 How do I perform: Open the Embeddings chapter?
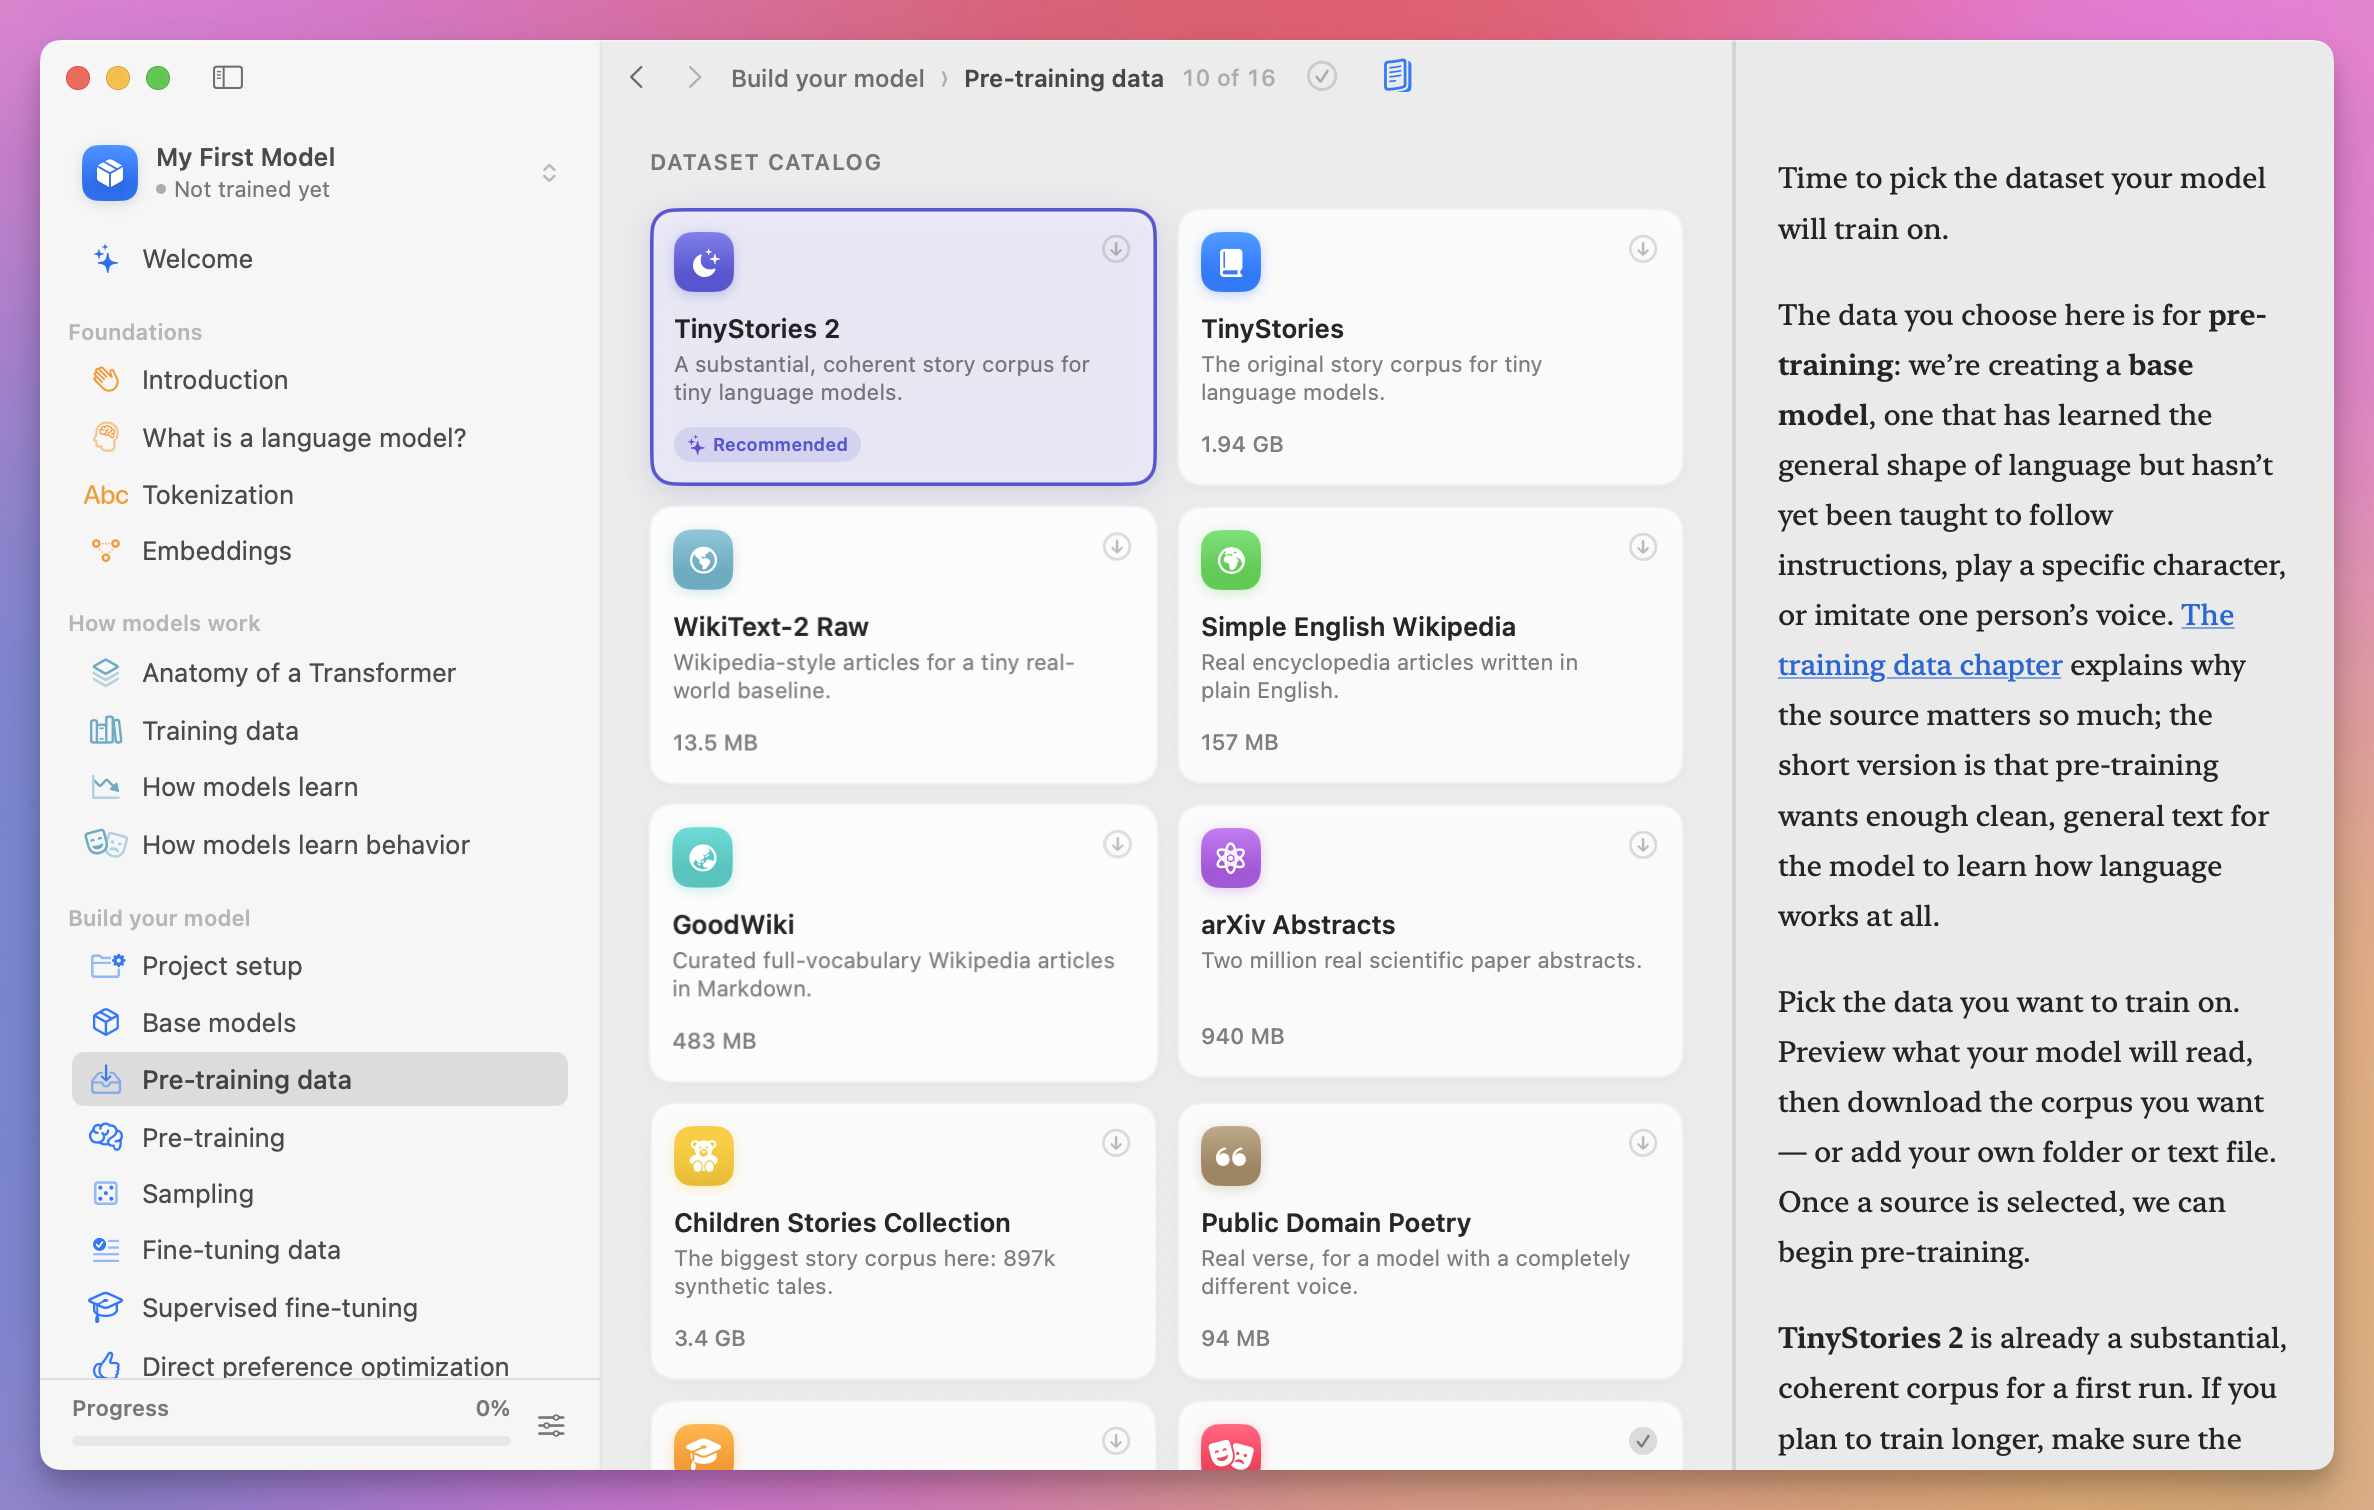(x=320, y=551)
